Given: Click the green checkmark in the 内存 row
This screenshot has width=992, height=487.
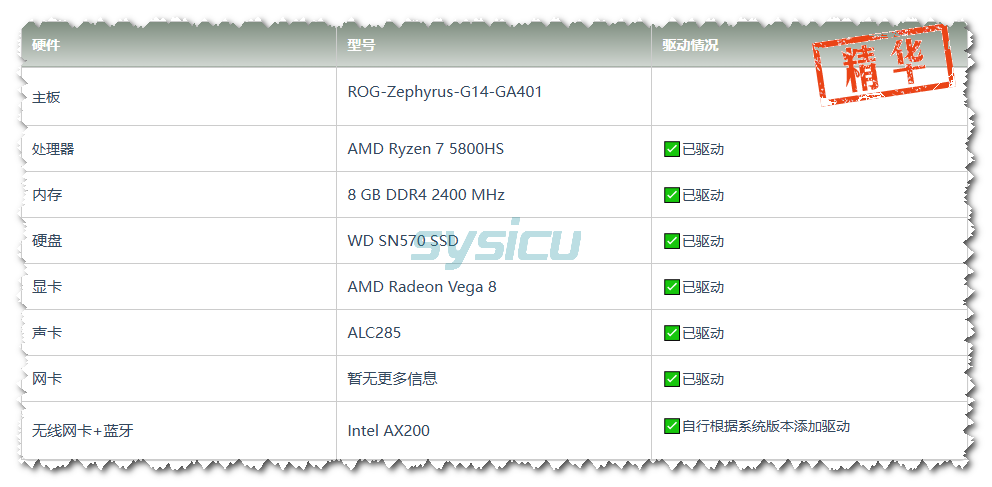Looking at the screenshot, I should (x=671, y=195).
